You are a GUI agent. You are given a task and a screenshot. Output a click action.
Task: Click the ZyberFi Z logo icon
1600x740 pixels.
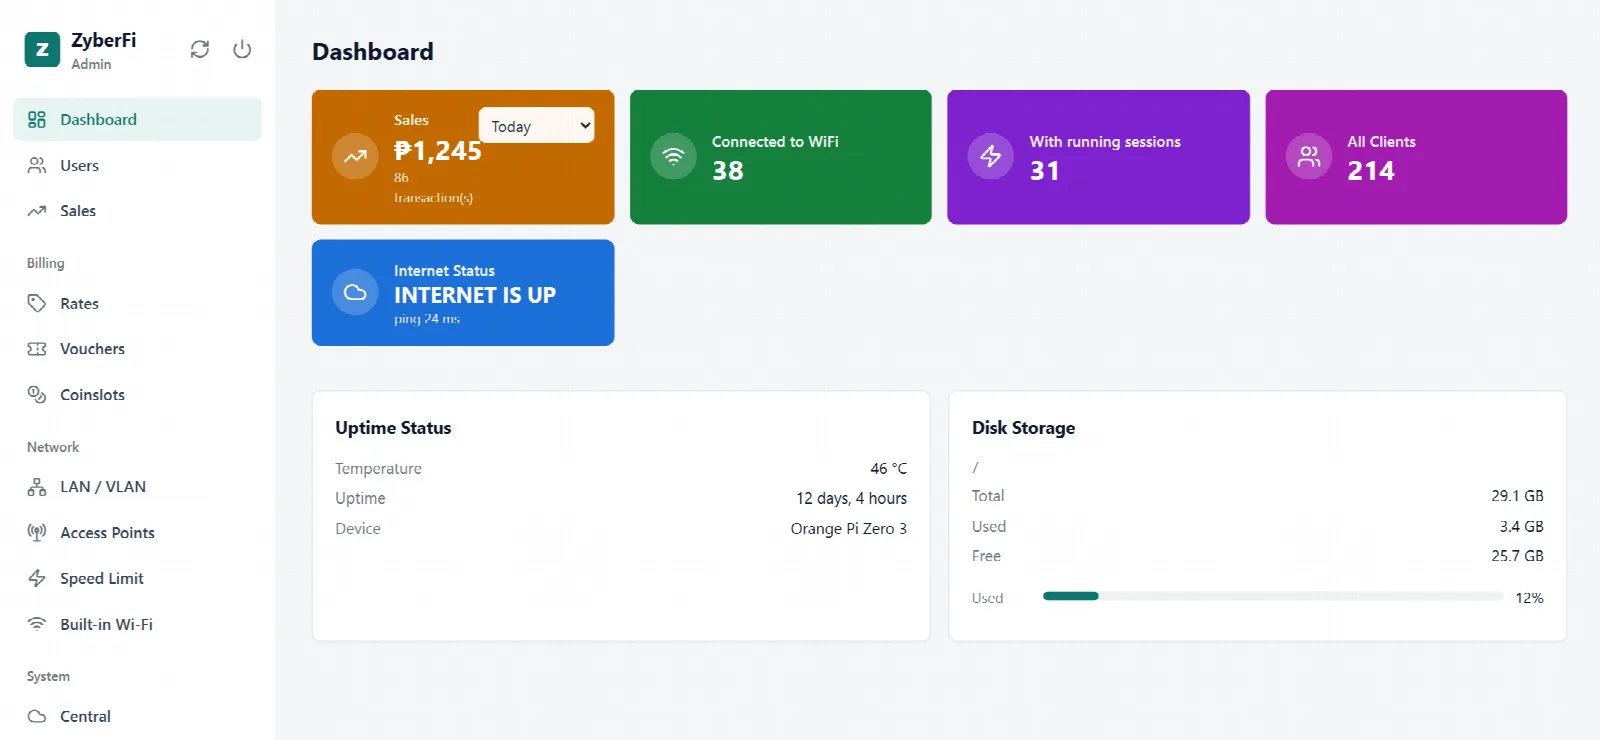point(42,49)
